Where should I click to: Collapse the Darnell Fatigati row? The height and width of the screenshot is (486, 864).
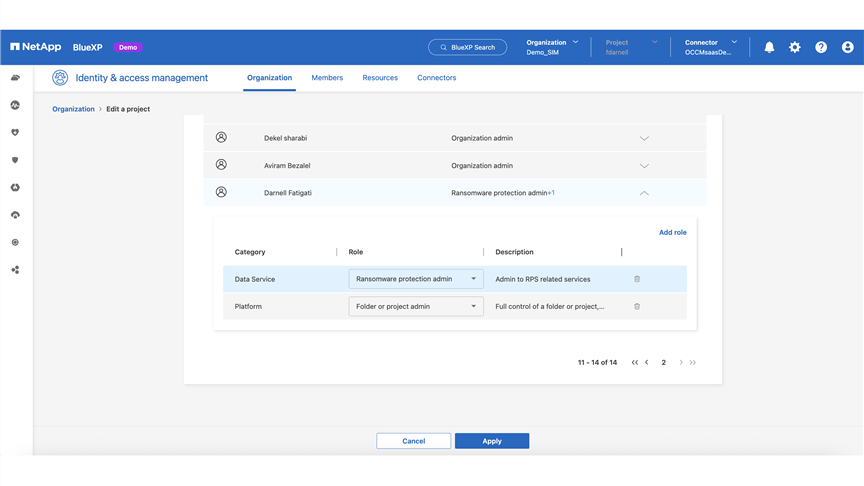point(644,193)
